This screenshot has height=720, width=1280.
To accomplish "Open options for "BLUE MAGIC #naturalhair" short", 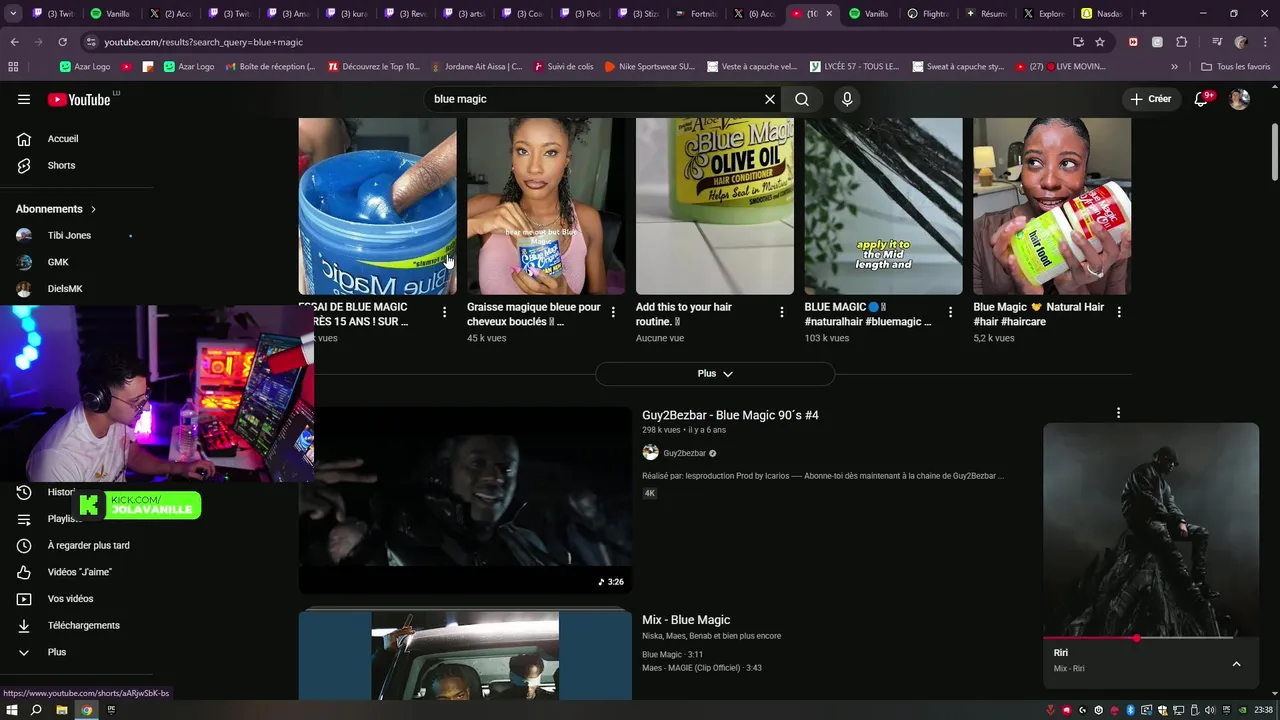I will [950, 312].
